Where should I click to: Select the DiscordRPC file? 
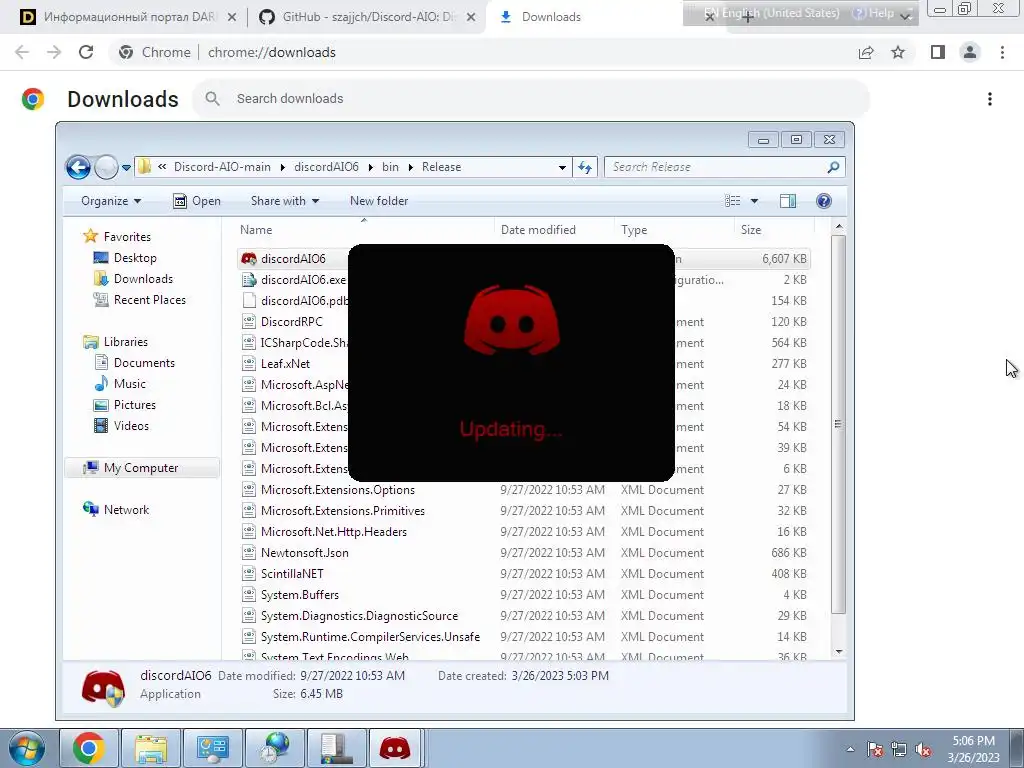(x=291, y=322)
